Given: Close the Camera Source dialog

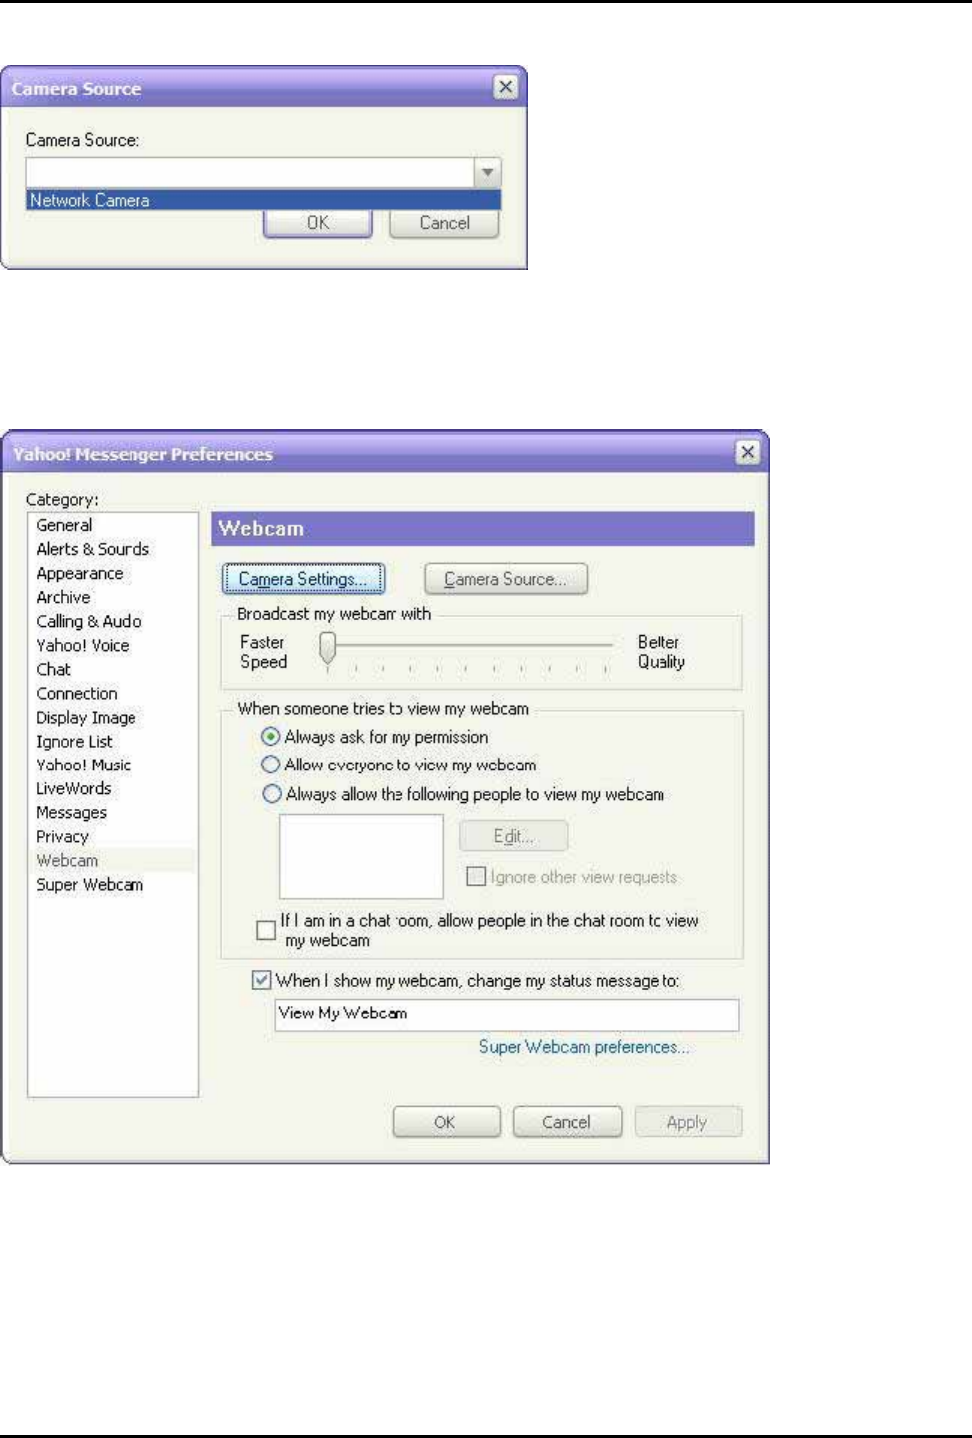Looking at the screenshot, I should pyautogui.click(x=506, y=87).
